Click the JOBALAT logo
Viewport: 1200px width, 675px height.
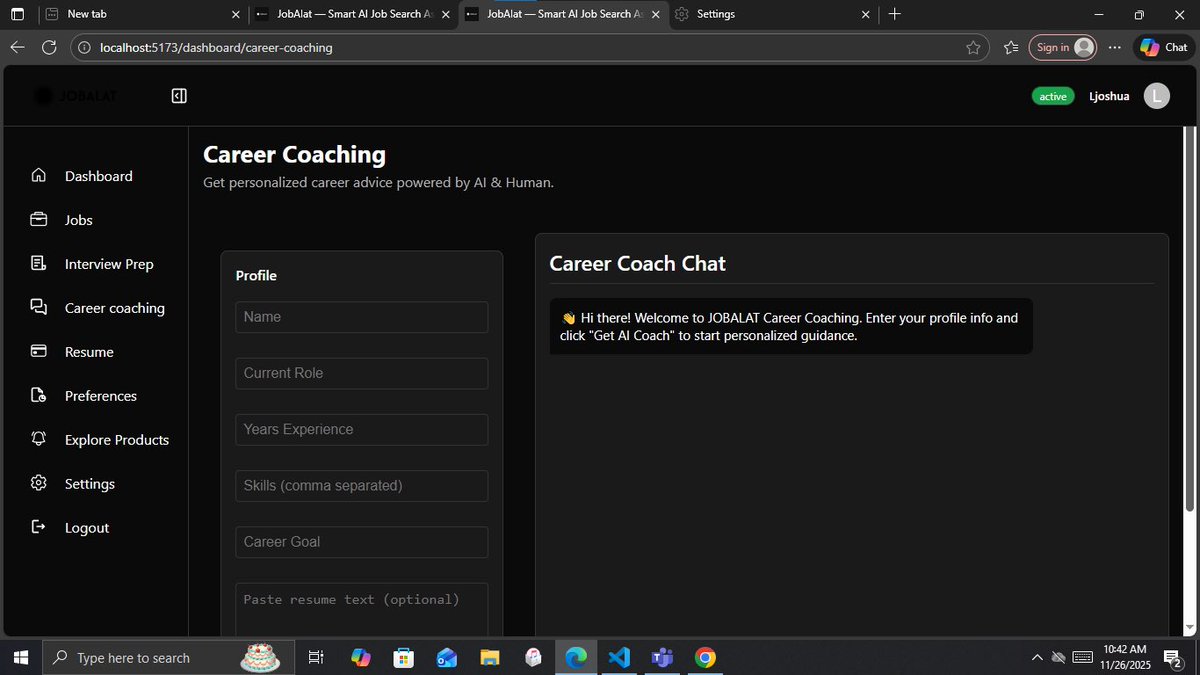coord(76,96)
